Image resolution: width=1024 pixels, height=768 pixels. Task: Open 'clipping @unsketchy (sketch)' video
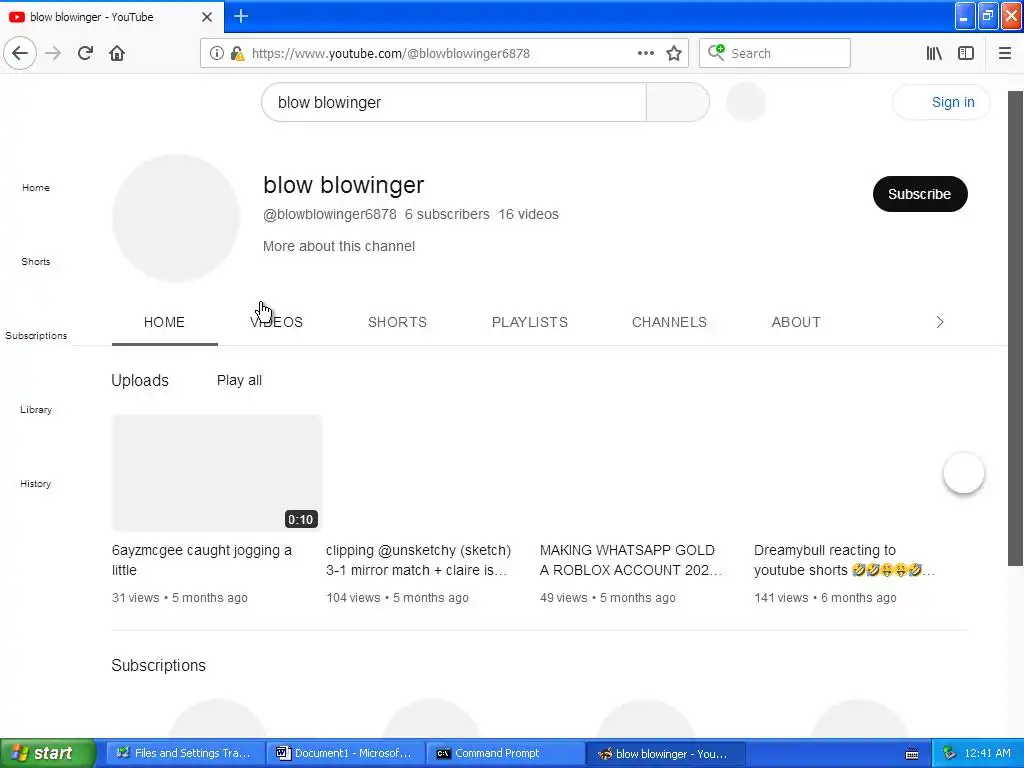(419, 560)
